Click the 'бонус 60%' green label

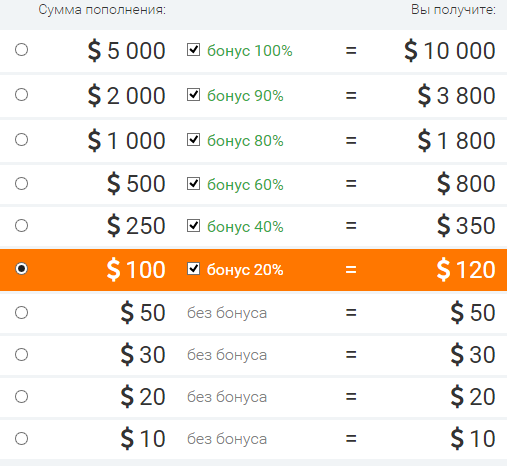245,185
